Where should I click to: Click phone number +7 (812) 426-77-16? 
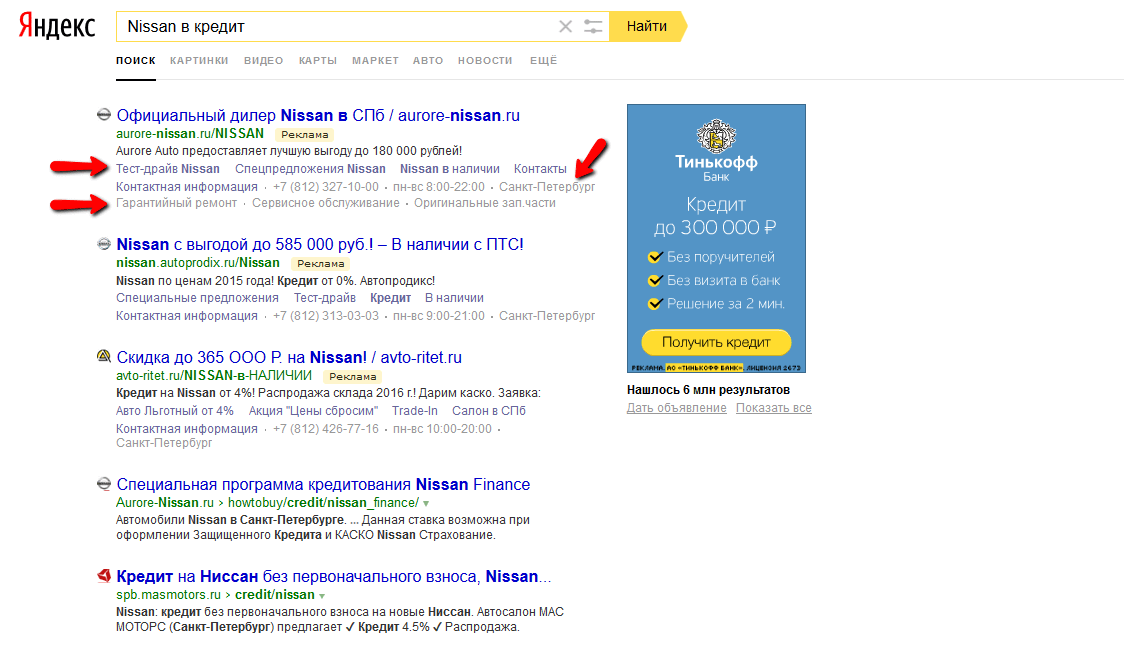(x=326, y=429)
